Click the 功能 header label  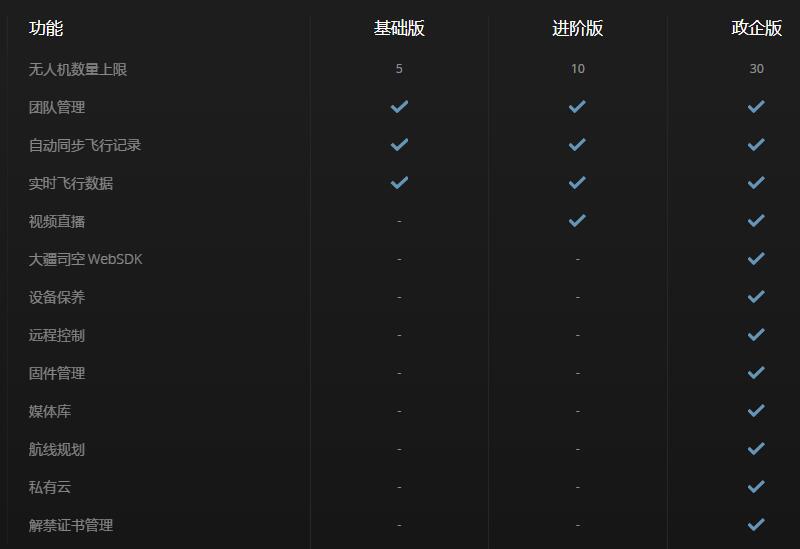46,28
